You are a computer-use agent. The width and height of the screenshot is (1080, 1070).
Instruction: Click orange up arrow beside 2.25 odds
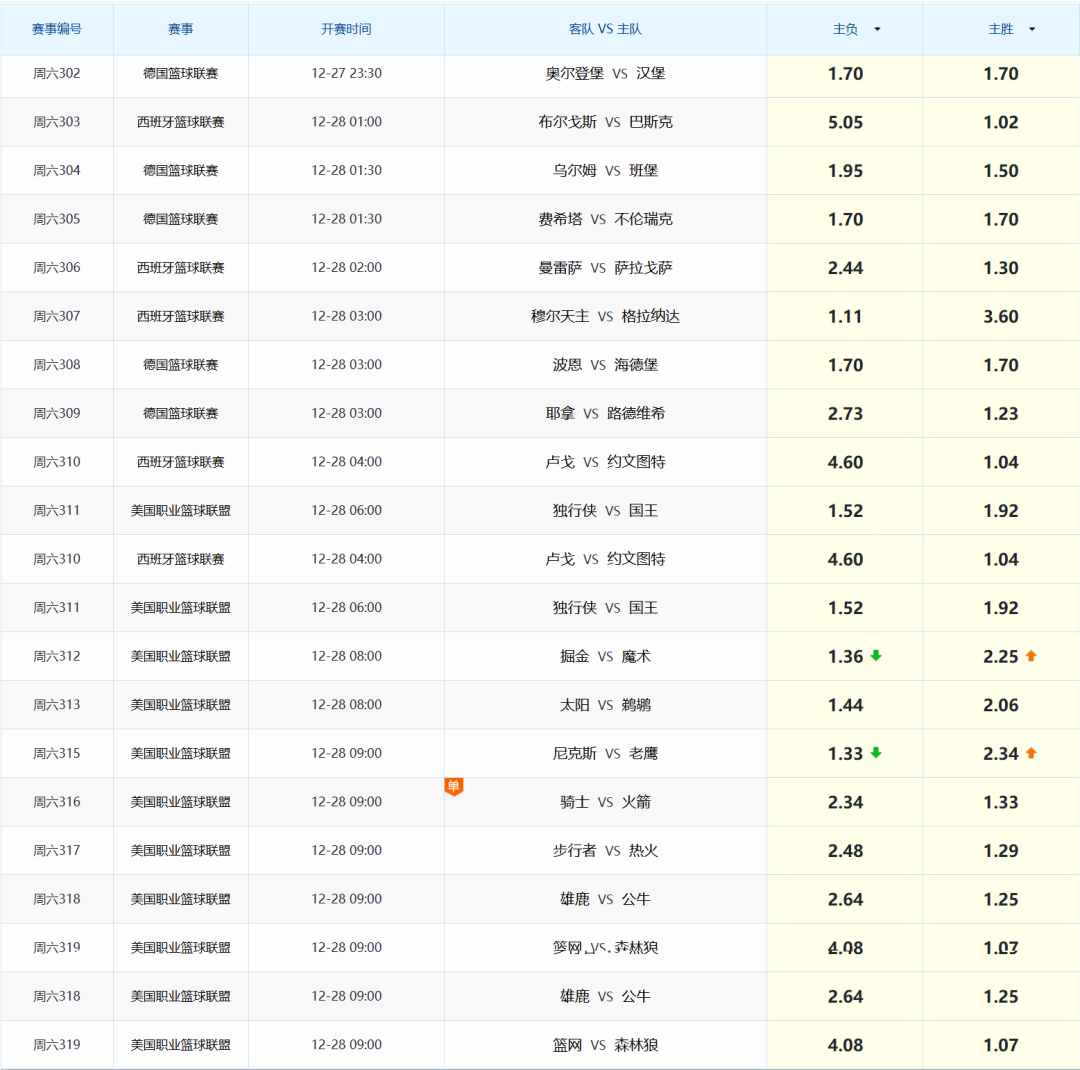coord(1031,655)
